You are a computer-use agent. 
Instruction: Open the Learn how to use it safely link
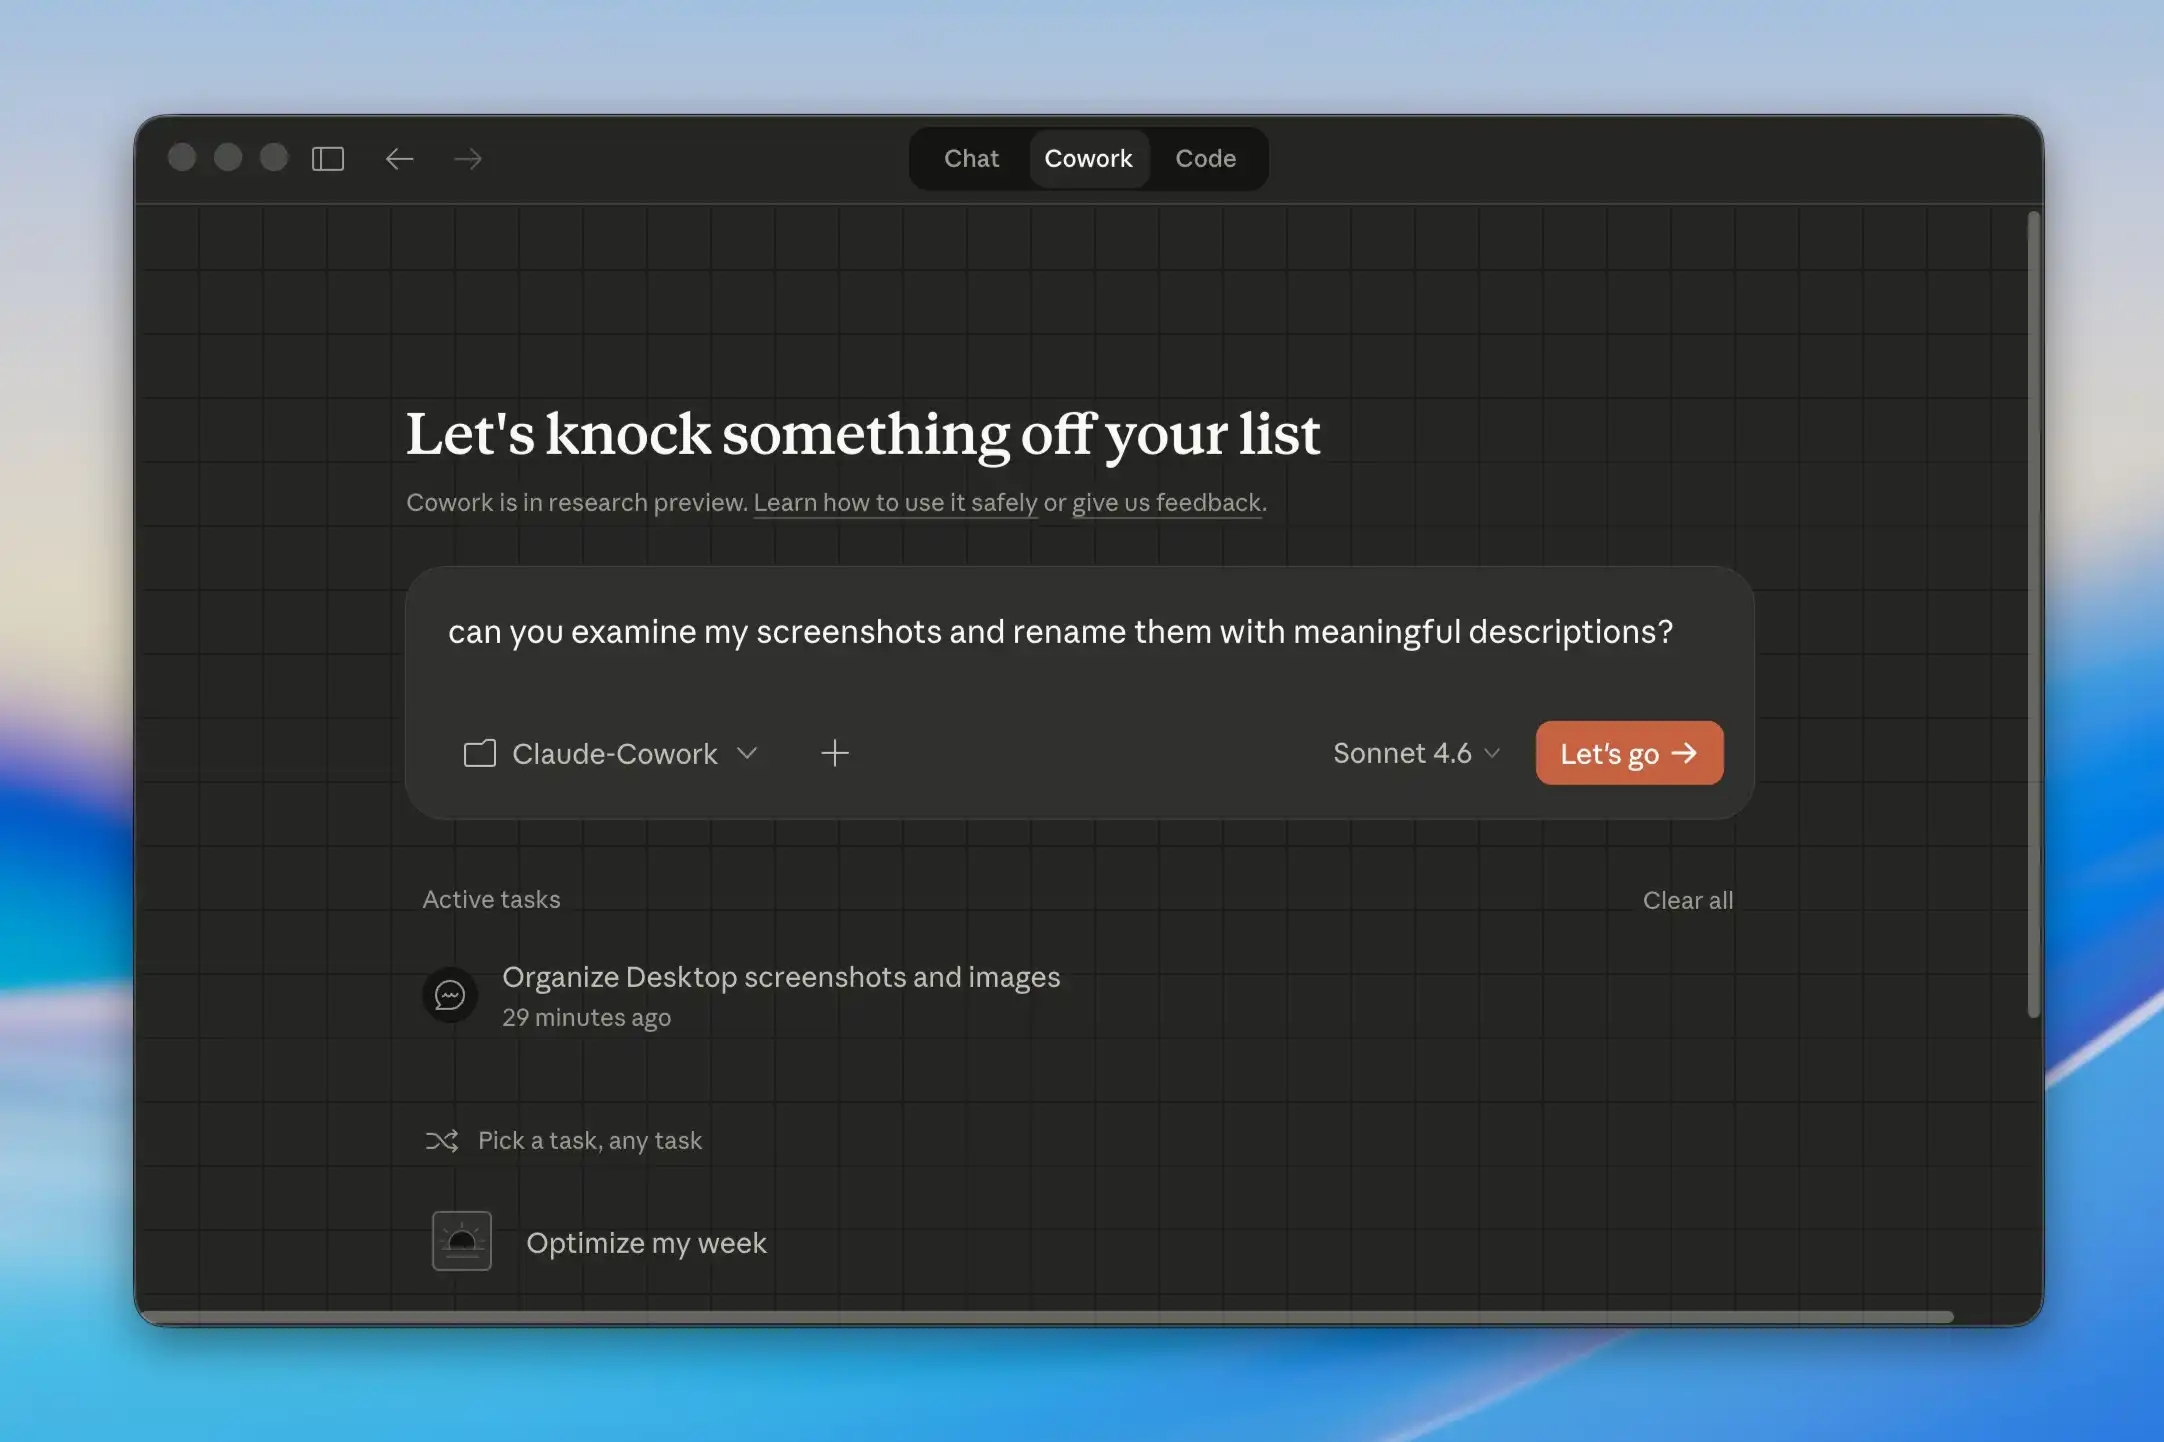click(x=896, y=503)
